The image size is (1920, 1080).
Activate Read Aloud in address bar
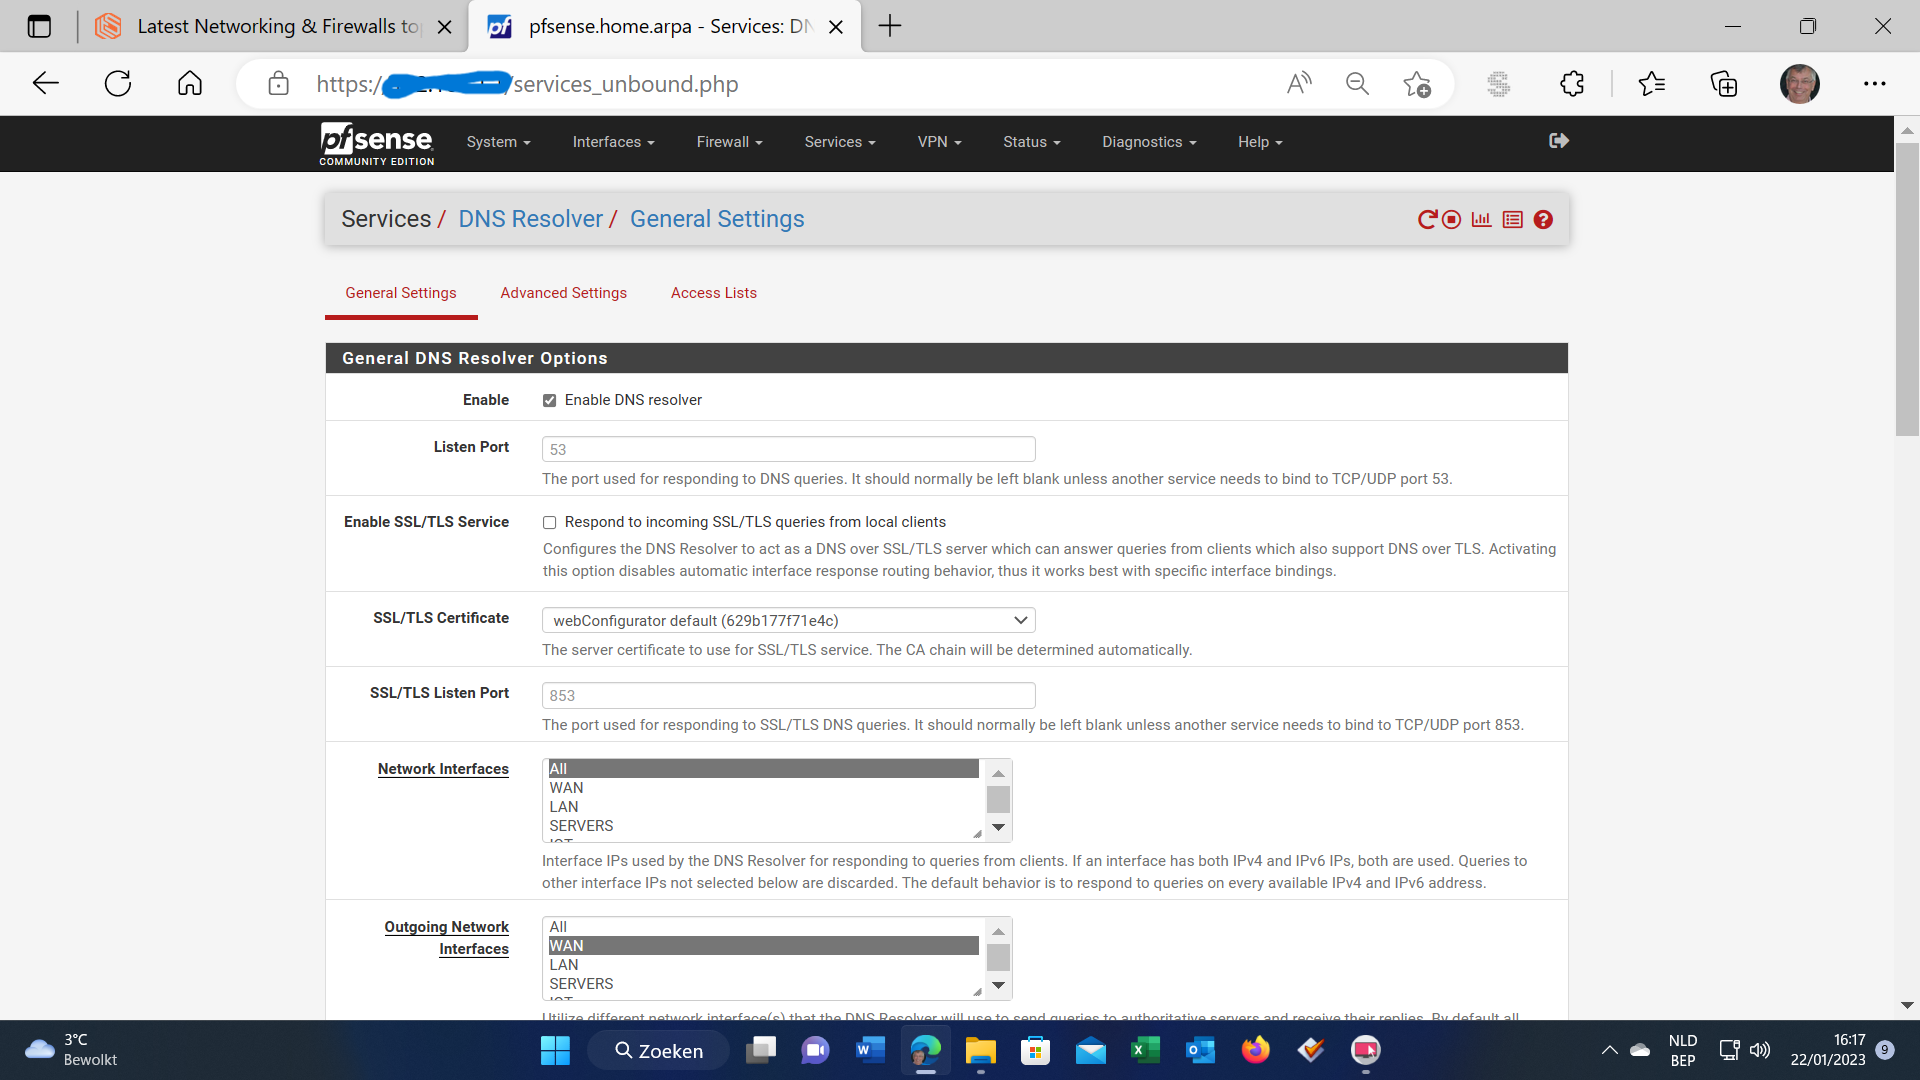(1299, 84)
